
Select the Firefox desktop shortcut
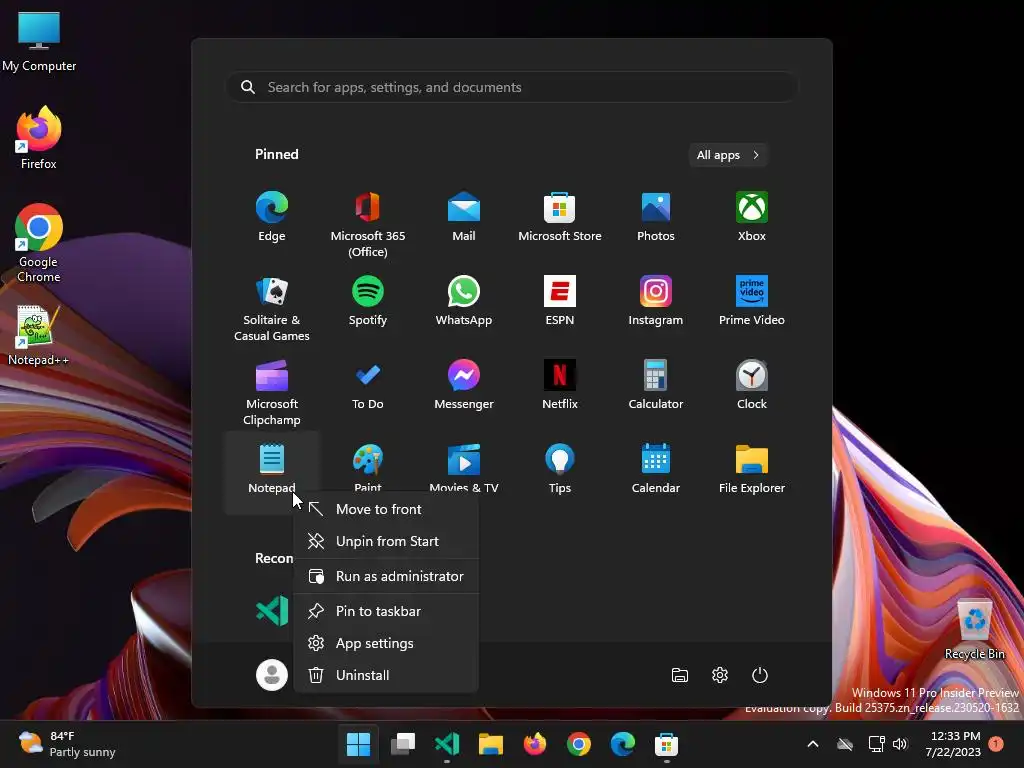pos(39,138)
